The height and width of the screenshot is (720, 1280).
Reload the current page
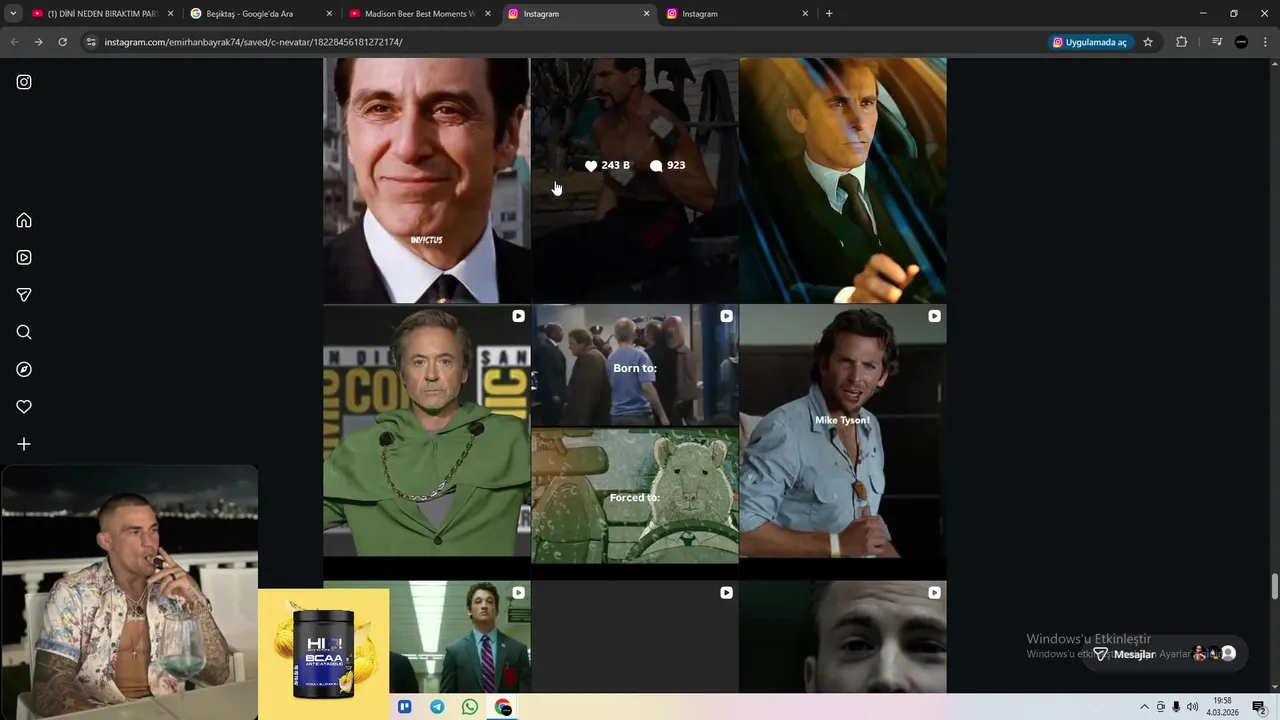[62, 42]
